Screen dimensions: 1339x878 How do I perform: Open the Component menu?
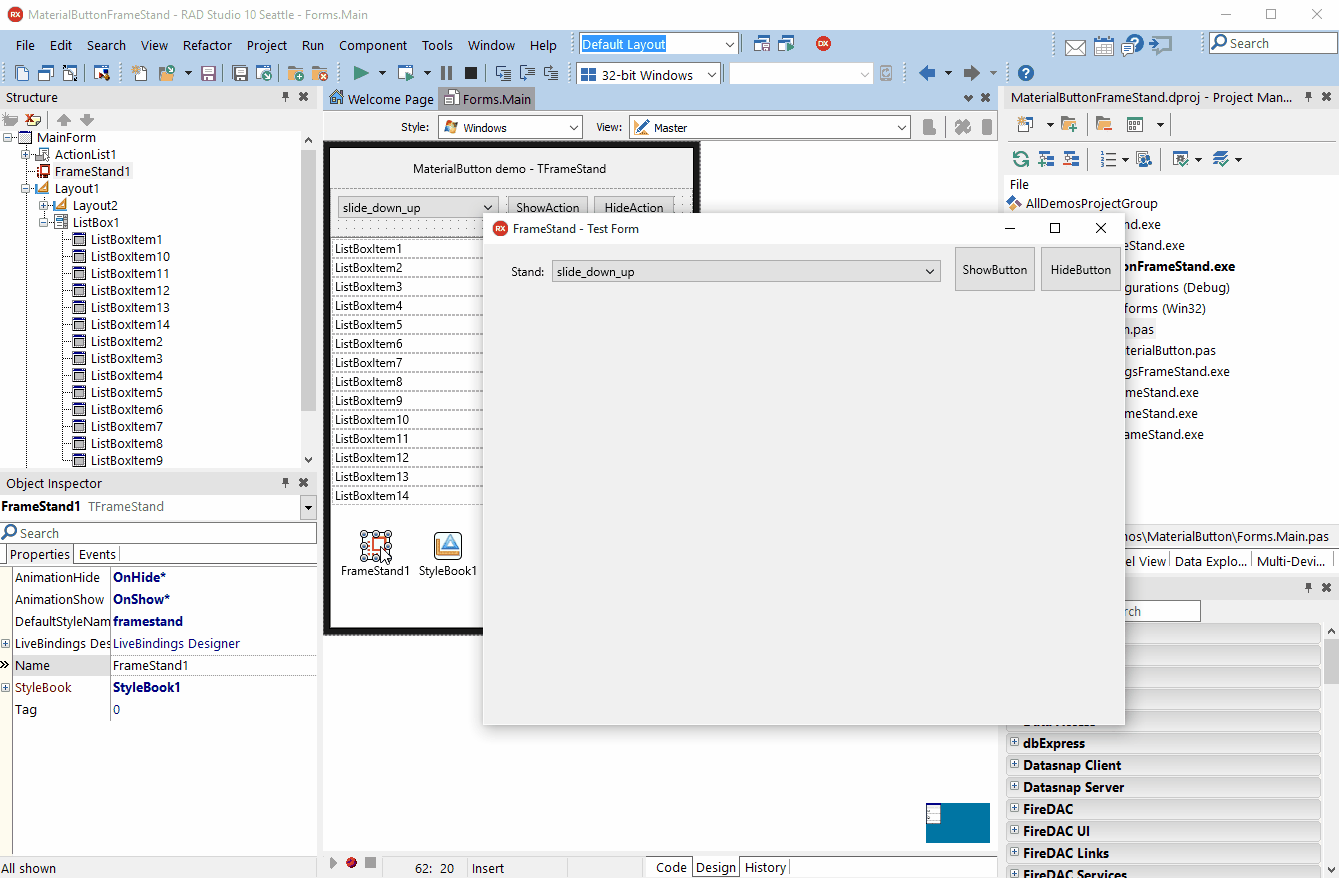pyautogui.click(x=373, y=45)
